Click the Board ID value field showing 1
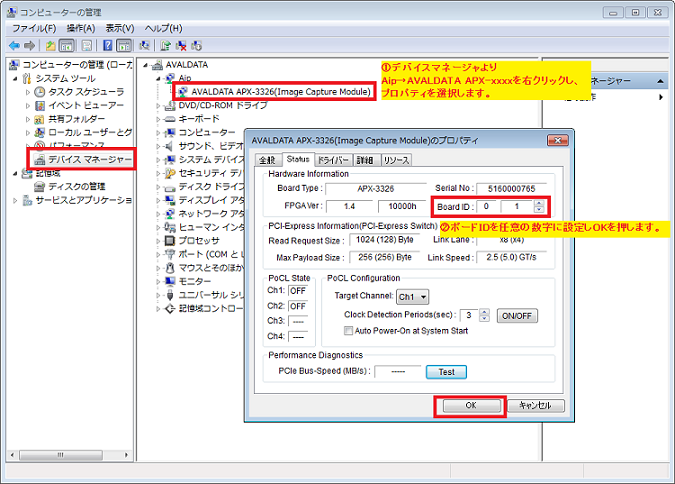Viewport: 675px width, 484px height. click(x=517, y=207)
